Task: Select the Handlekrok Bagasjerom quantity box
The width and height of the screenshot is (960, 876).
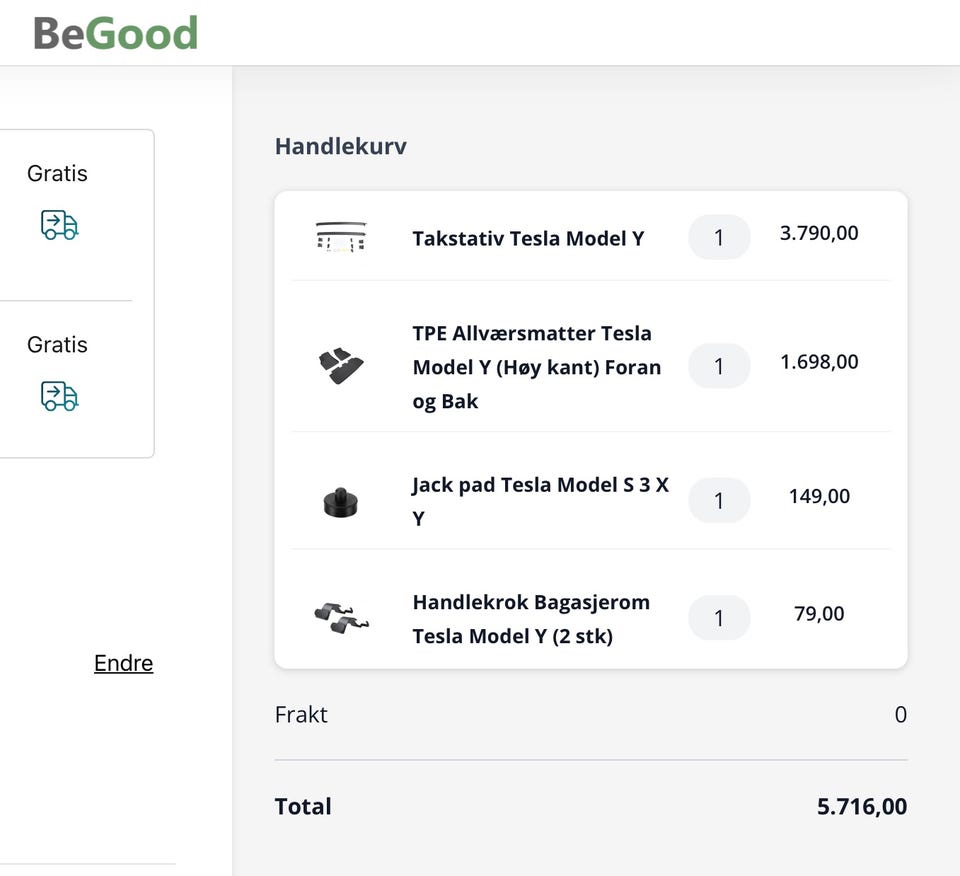Action: (x=719, y=618)
